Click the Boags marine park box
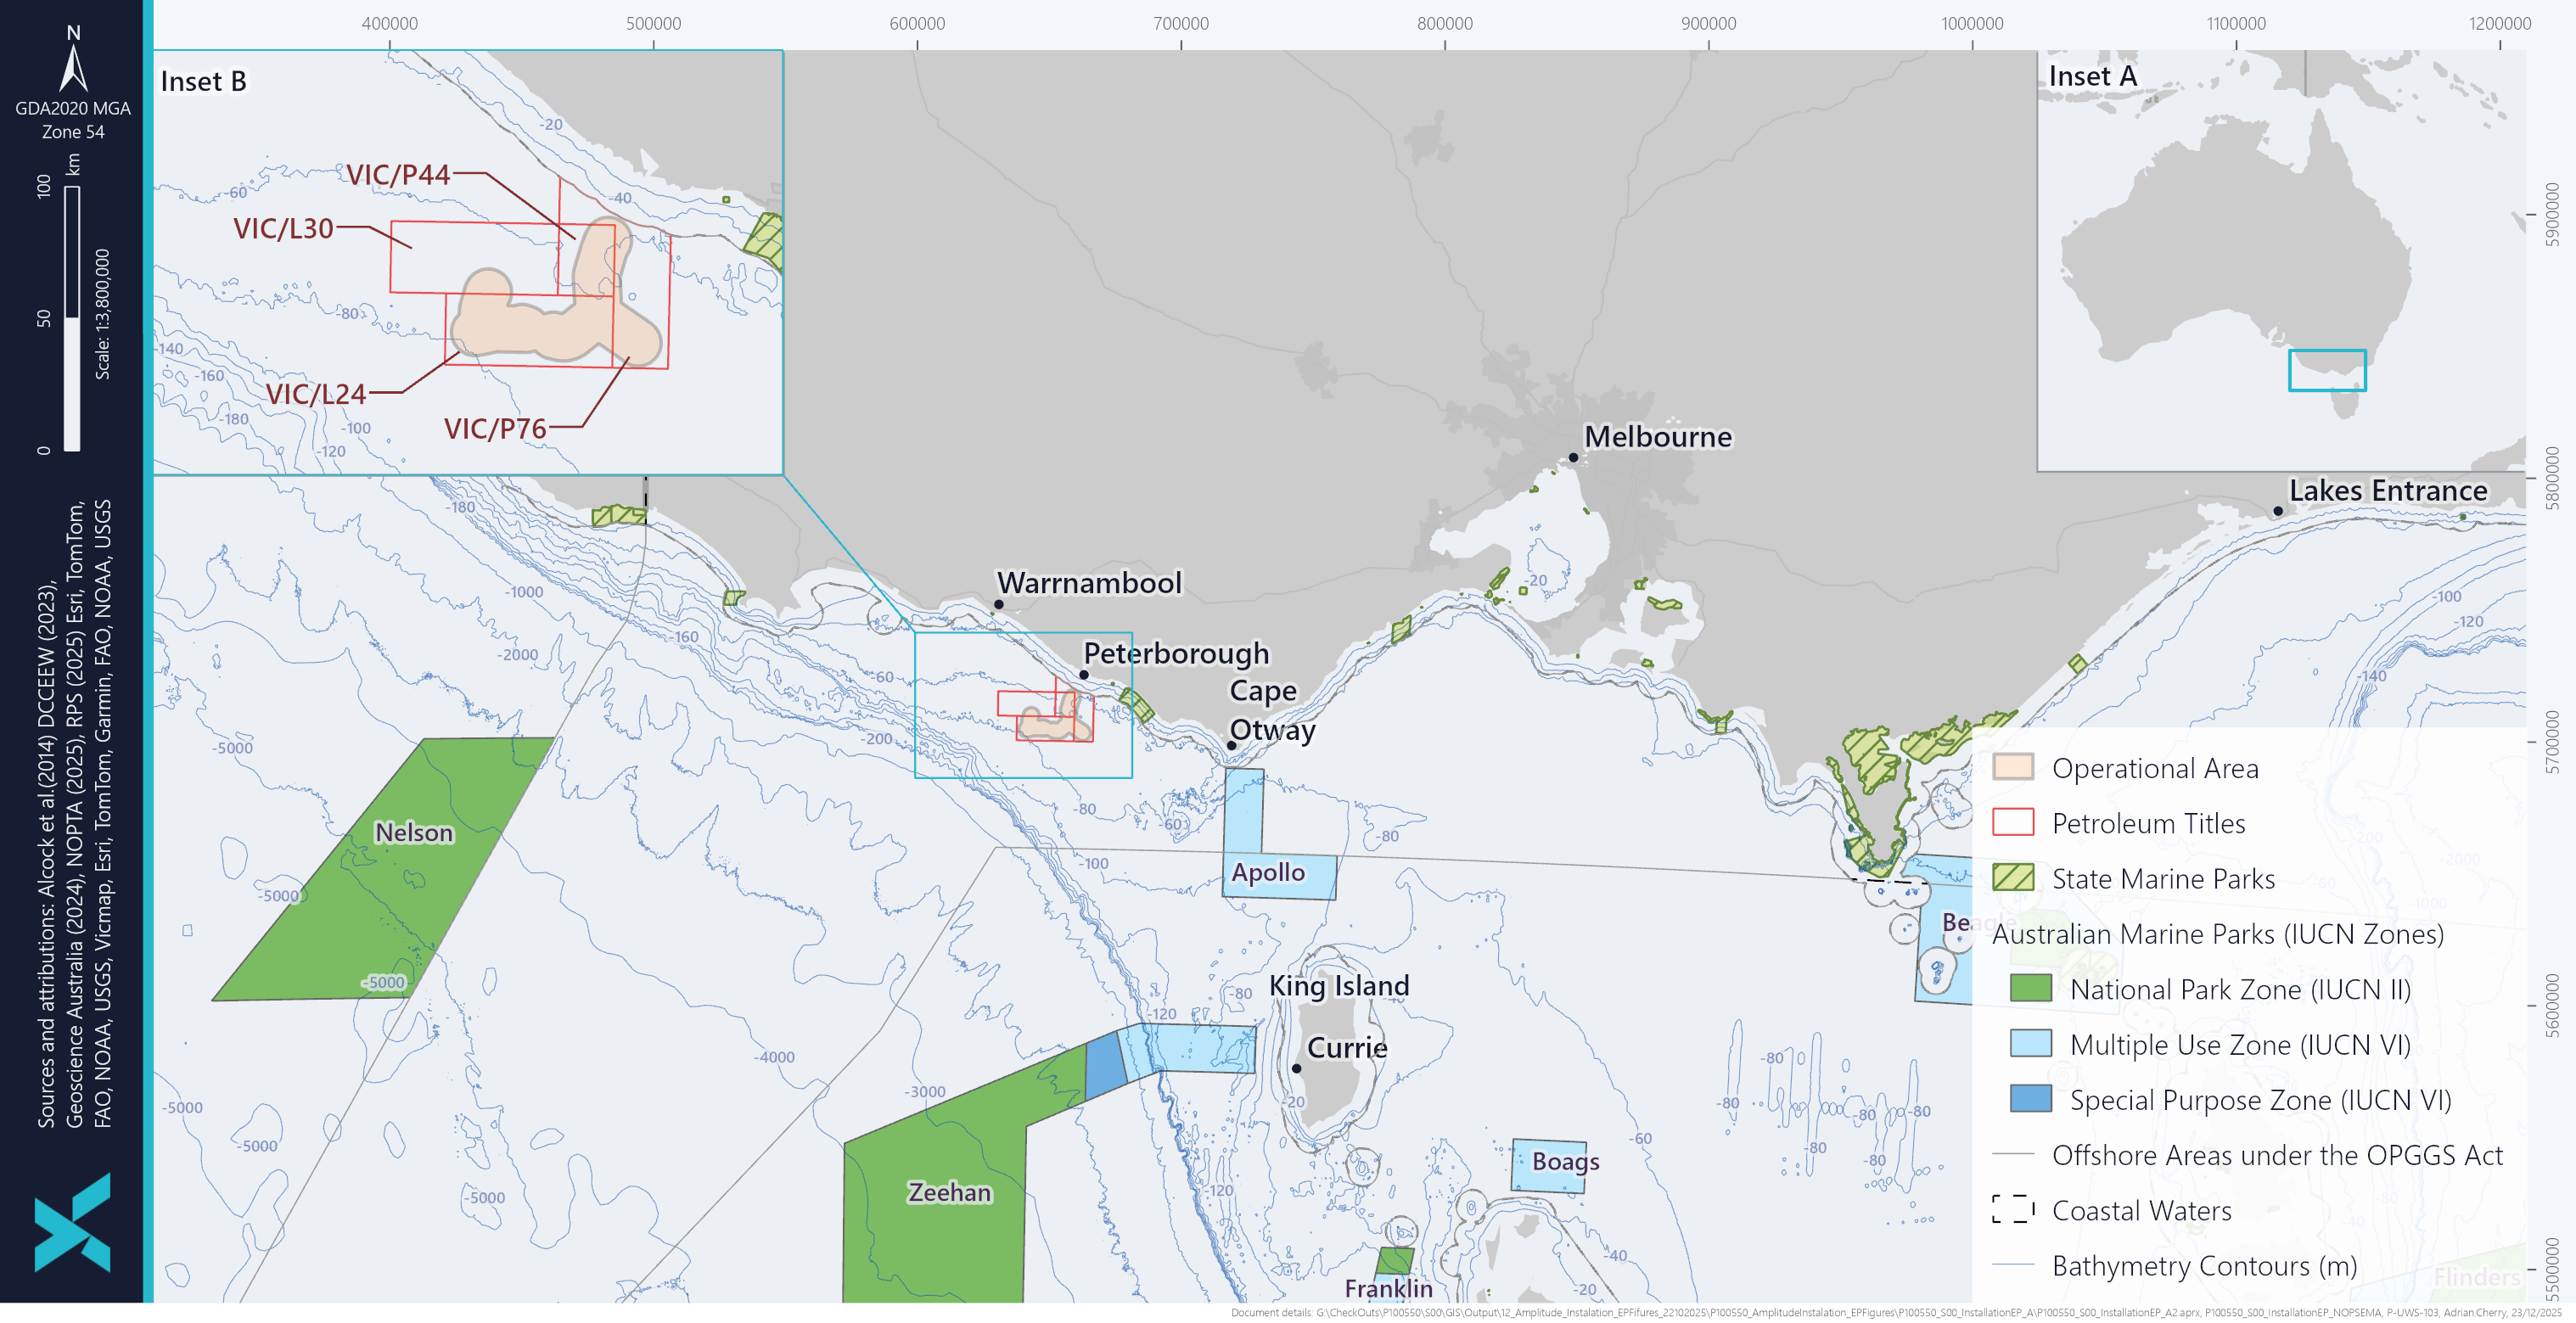 (1549, 1166)
